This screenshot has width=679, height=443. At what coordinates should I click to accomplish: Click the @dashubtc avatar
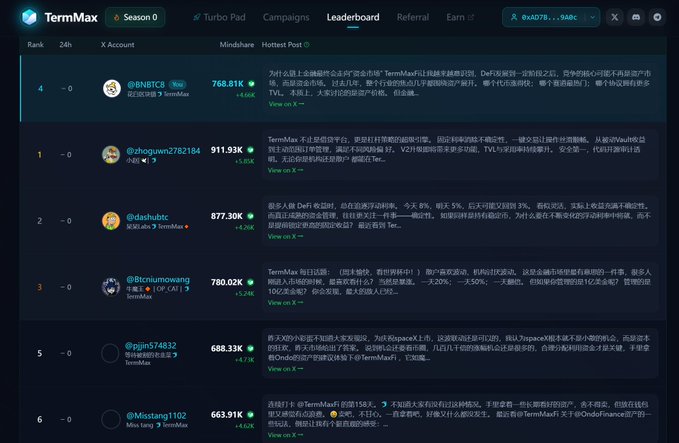pos(111,221)
